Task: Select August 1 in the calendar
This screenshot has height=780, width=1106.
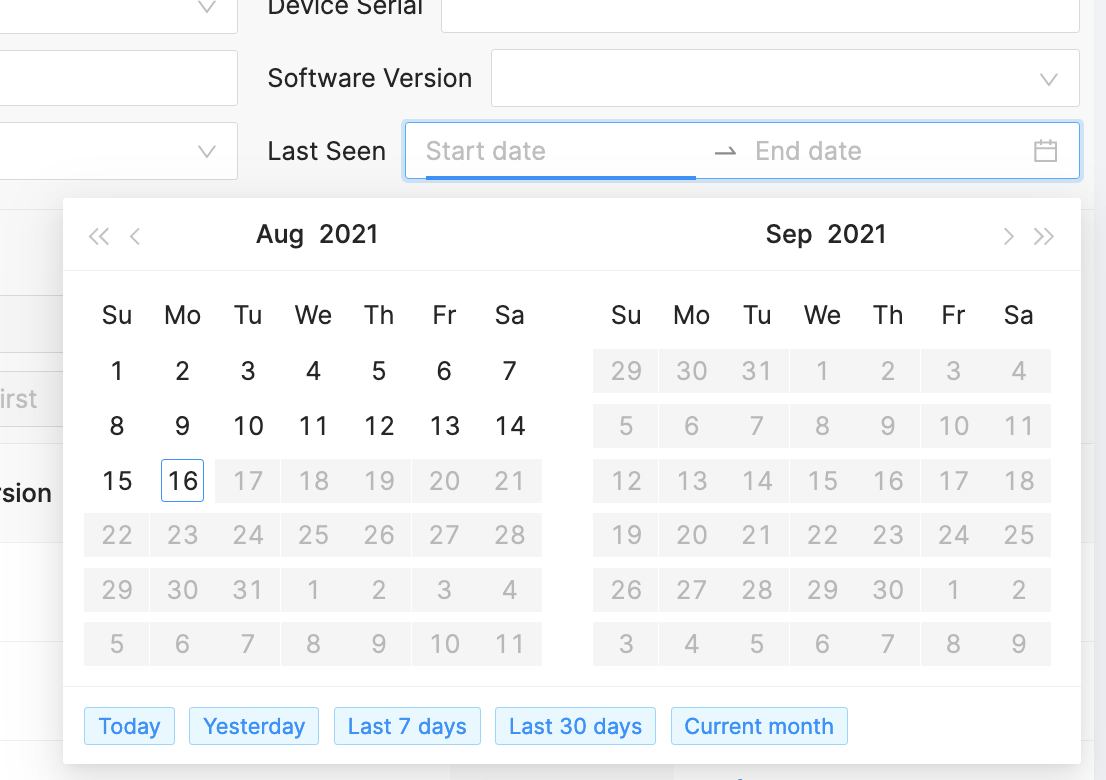Action: [x=117, y=372]
